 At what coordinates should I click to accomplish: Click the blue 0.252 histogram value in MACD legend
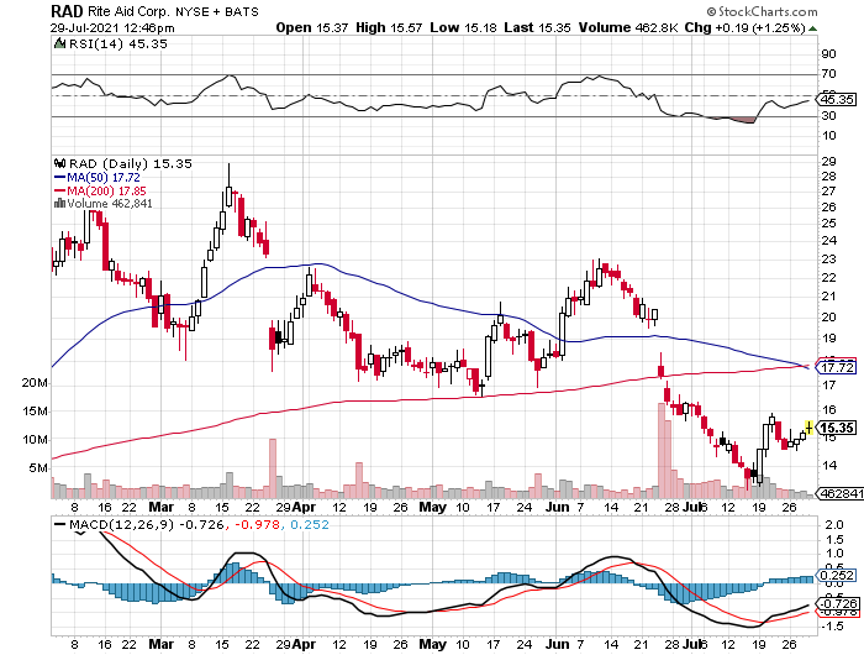310,524
